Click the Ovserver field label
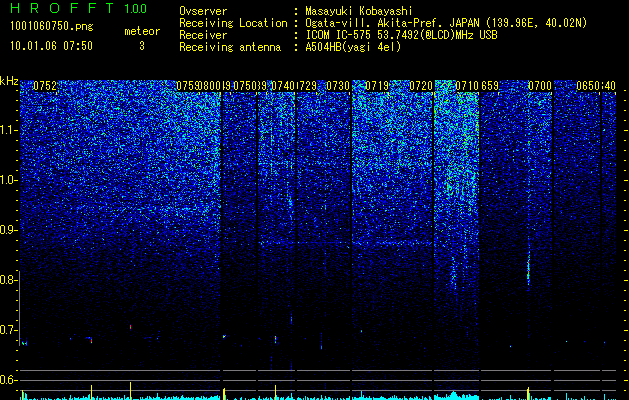The image size is (629, 400). (203, 11)
